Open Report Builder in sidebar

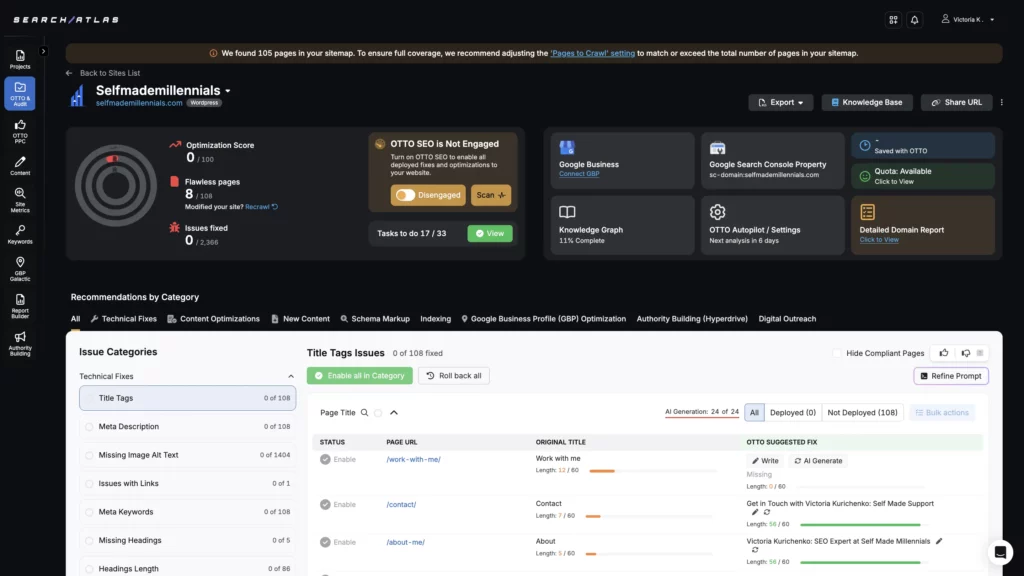tap(20, 305)
